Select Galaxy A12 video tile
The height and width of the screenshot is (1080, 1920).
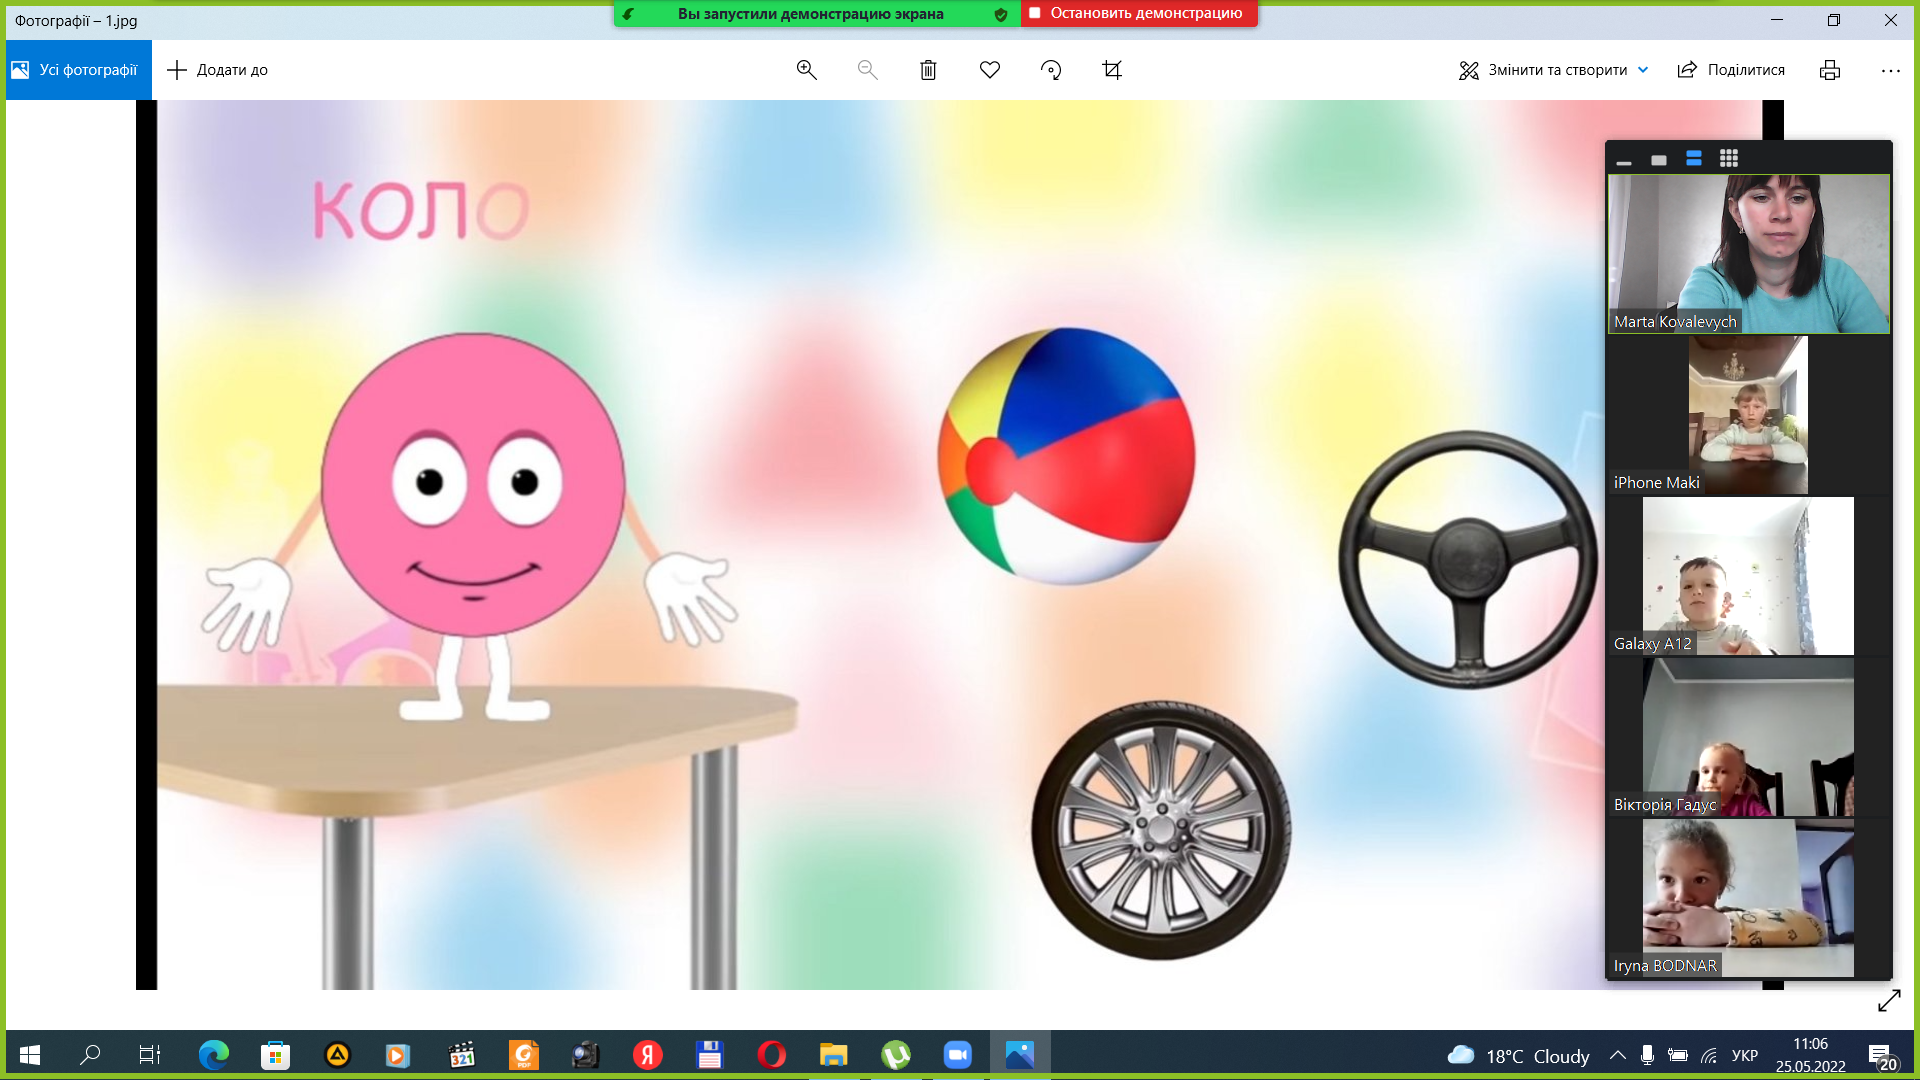1749,576
